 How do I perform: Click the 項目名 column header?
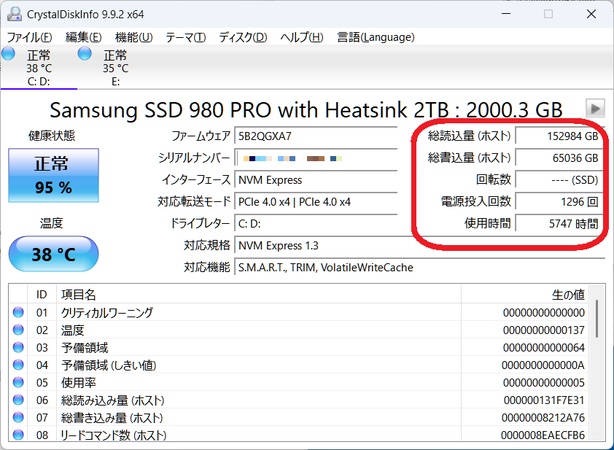click(258, 295)
